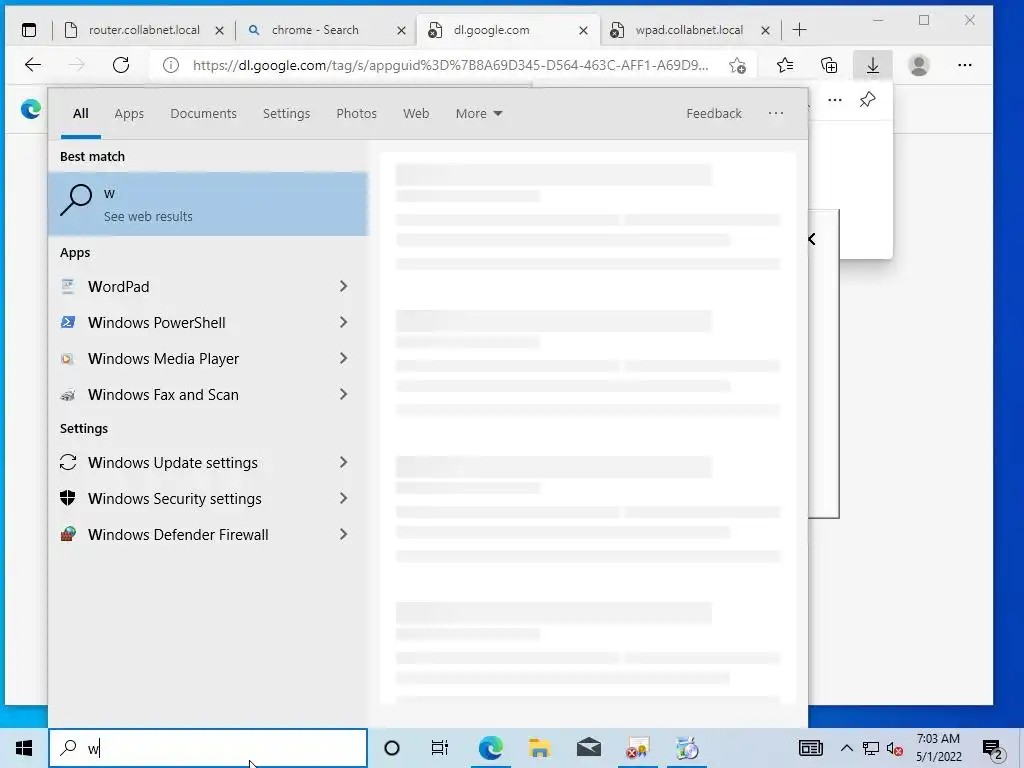Open Edge Settings and more menu
This screenshot has width=1024, height=768.
coord(965,65)
